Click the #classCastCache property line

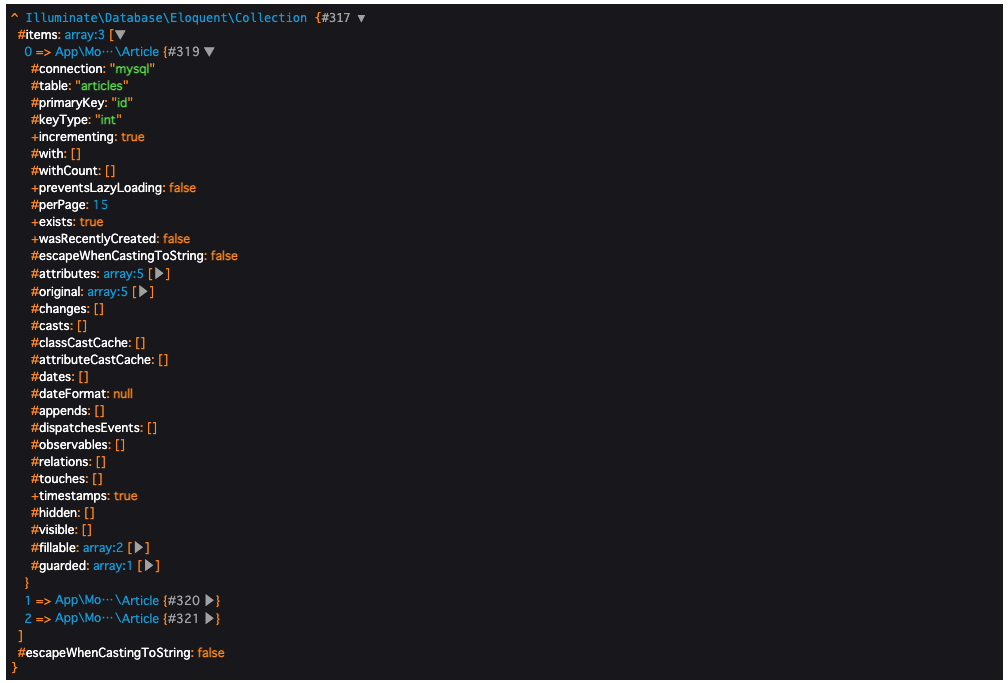(x=88, y=343)
